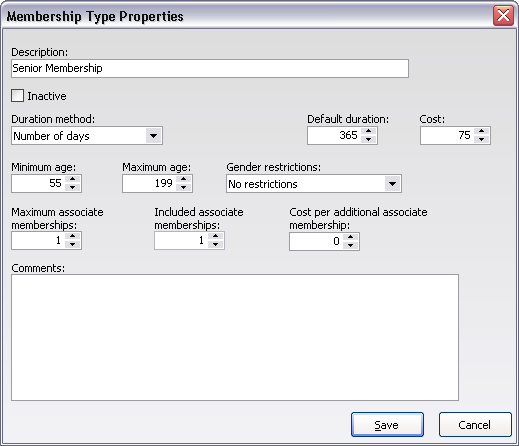519x446 pixels.
Task: Select the Default duration number field
Action: (x=334, y=135)
